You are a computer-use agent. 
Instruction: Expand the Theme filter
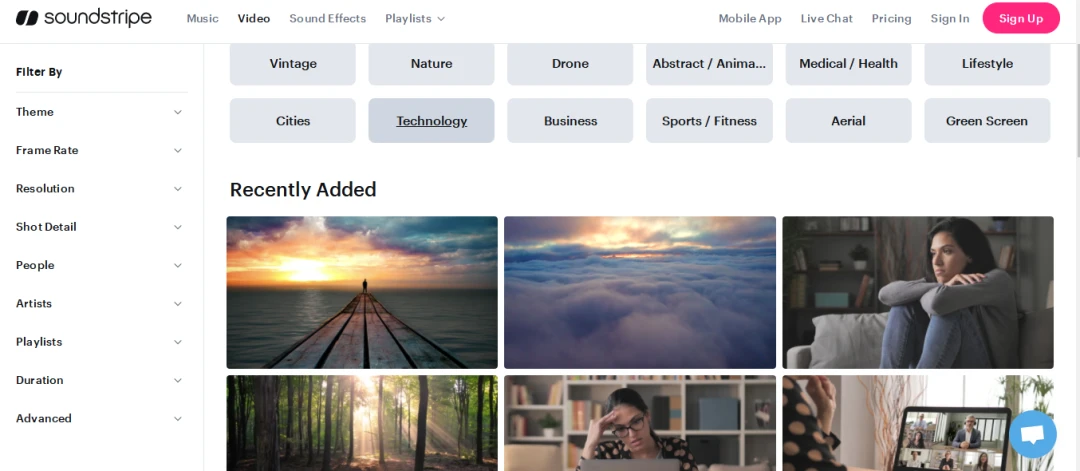100,112
